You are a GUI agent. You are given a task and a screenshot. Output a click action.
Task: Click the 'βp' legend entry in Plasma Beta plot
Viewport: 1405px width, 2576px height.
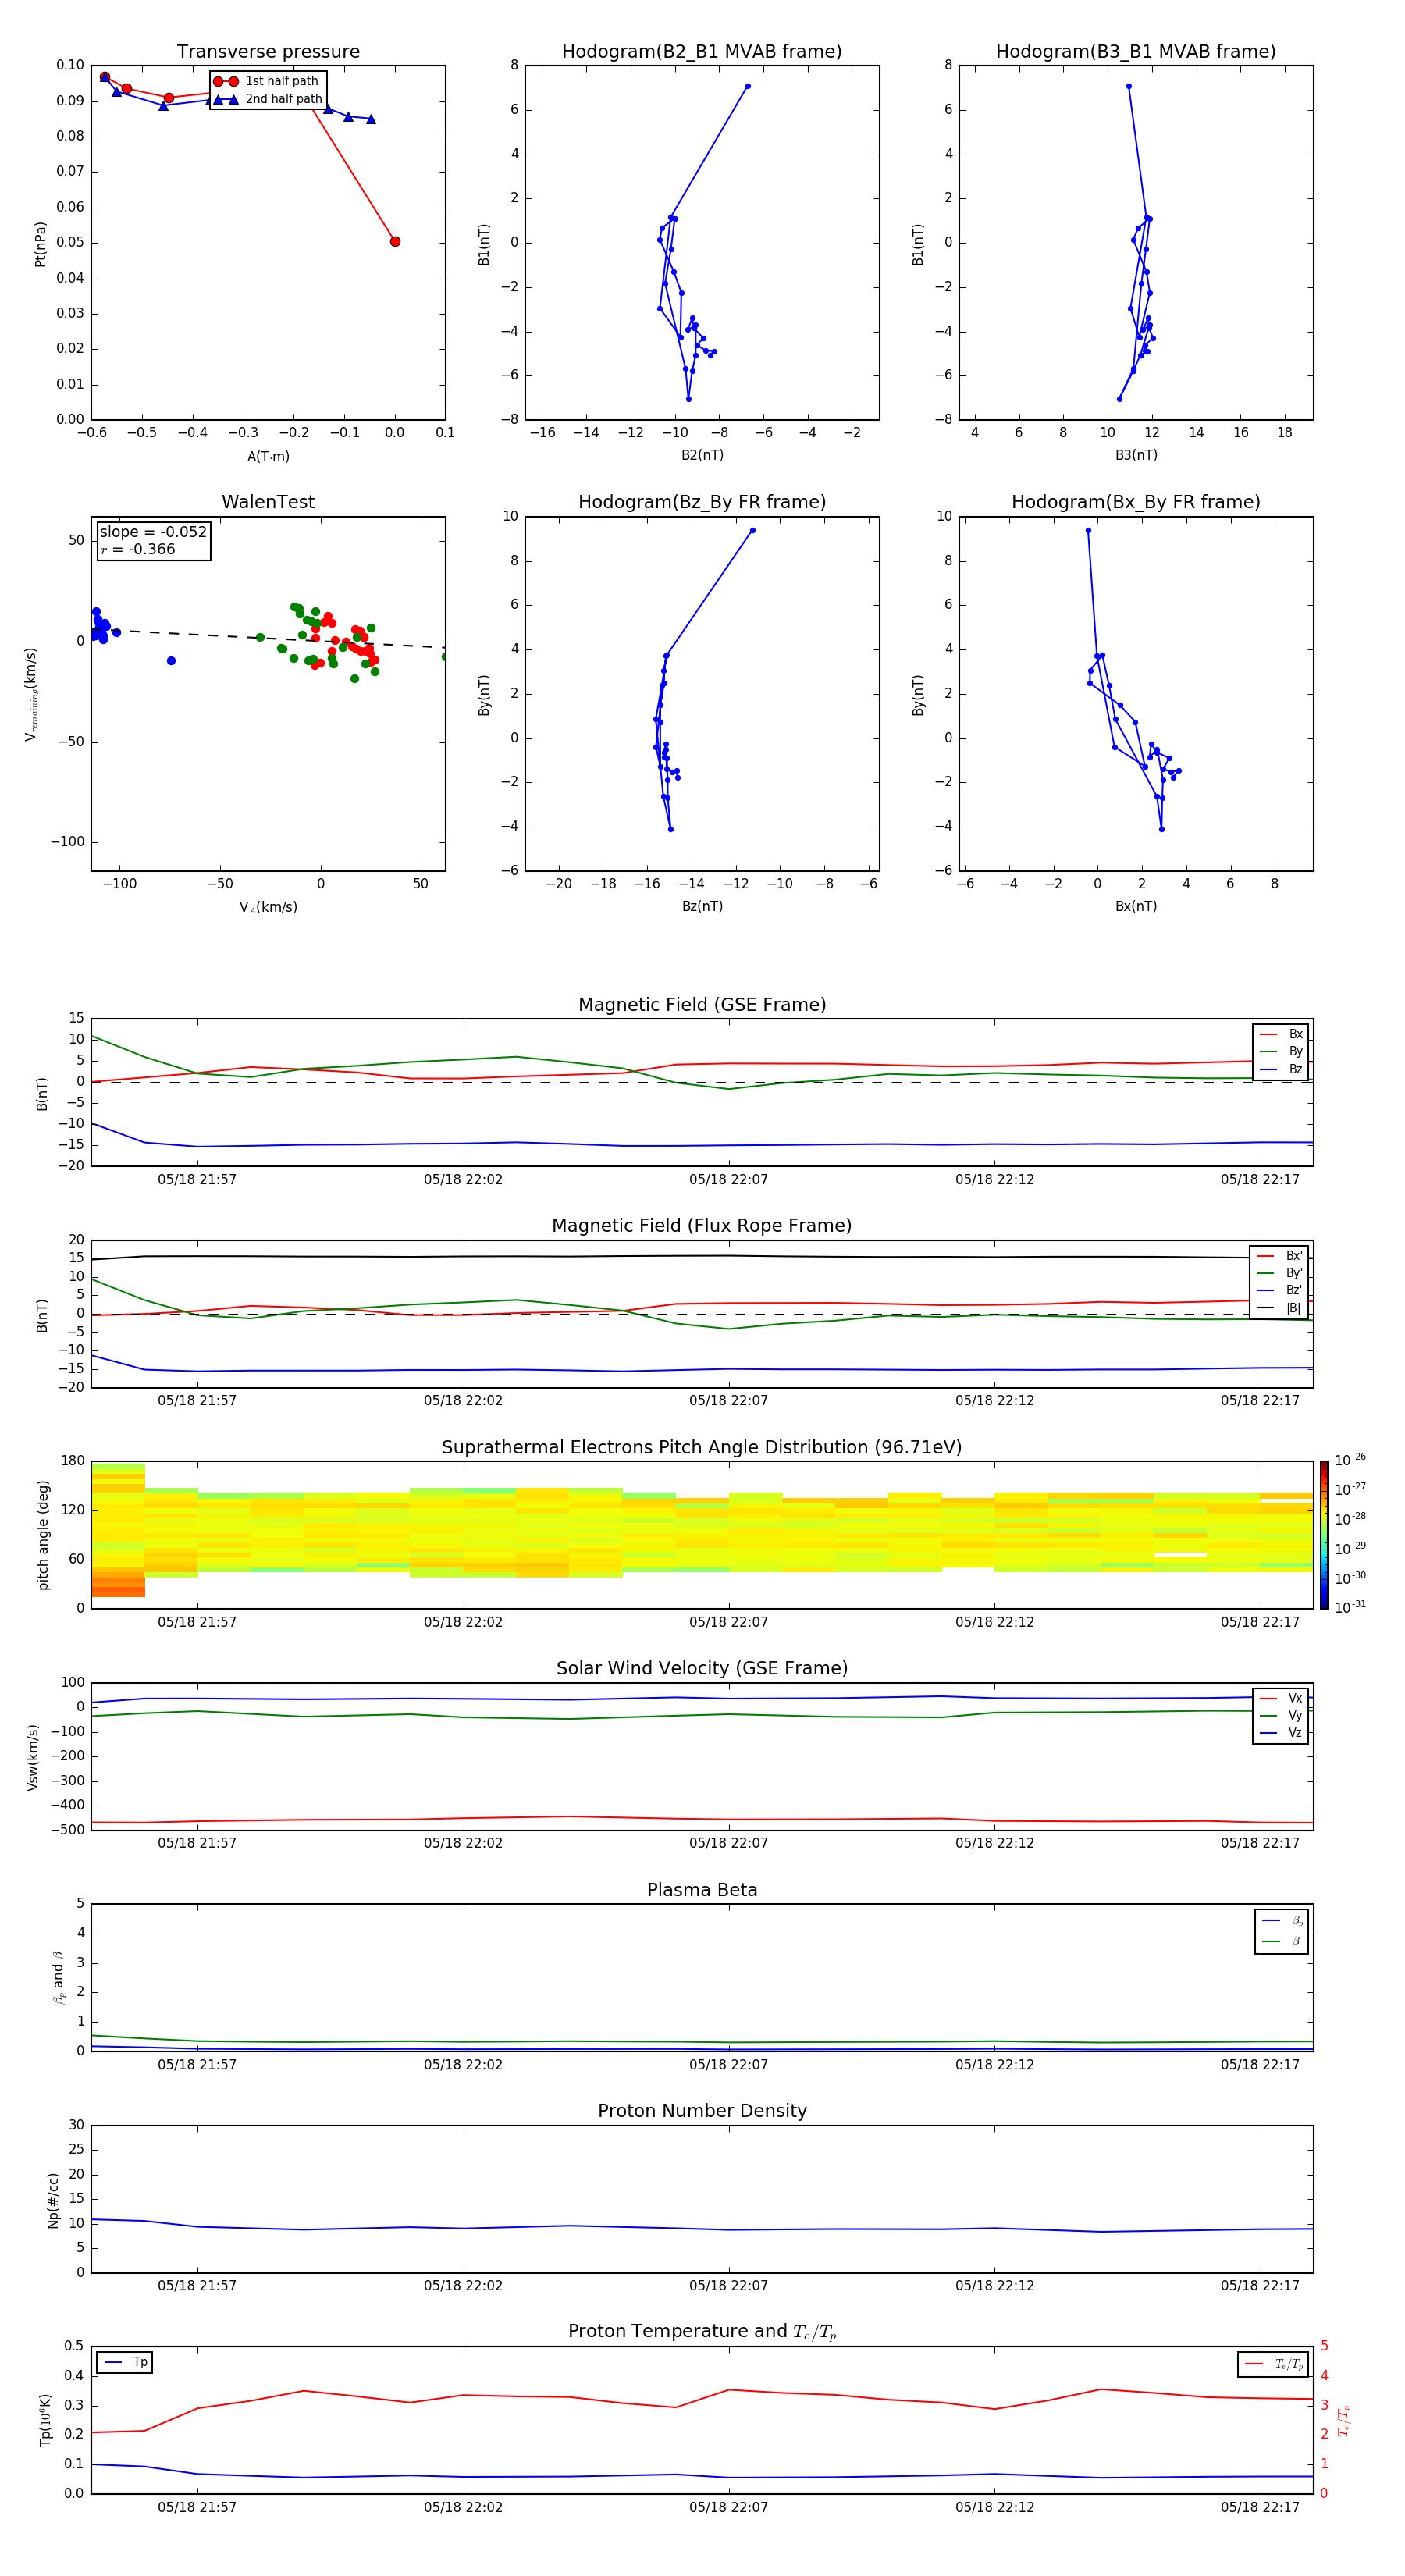pos(1282,1921)
